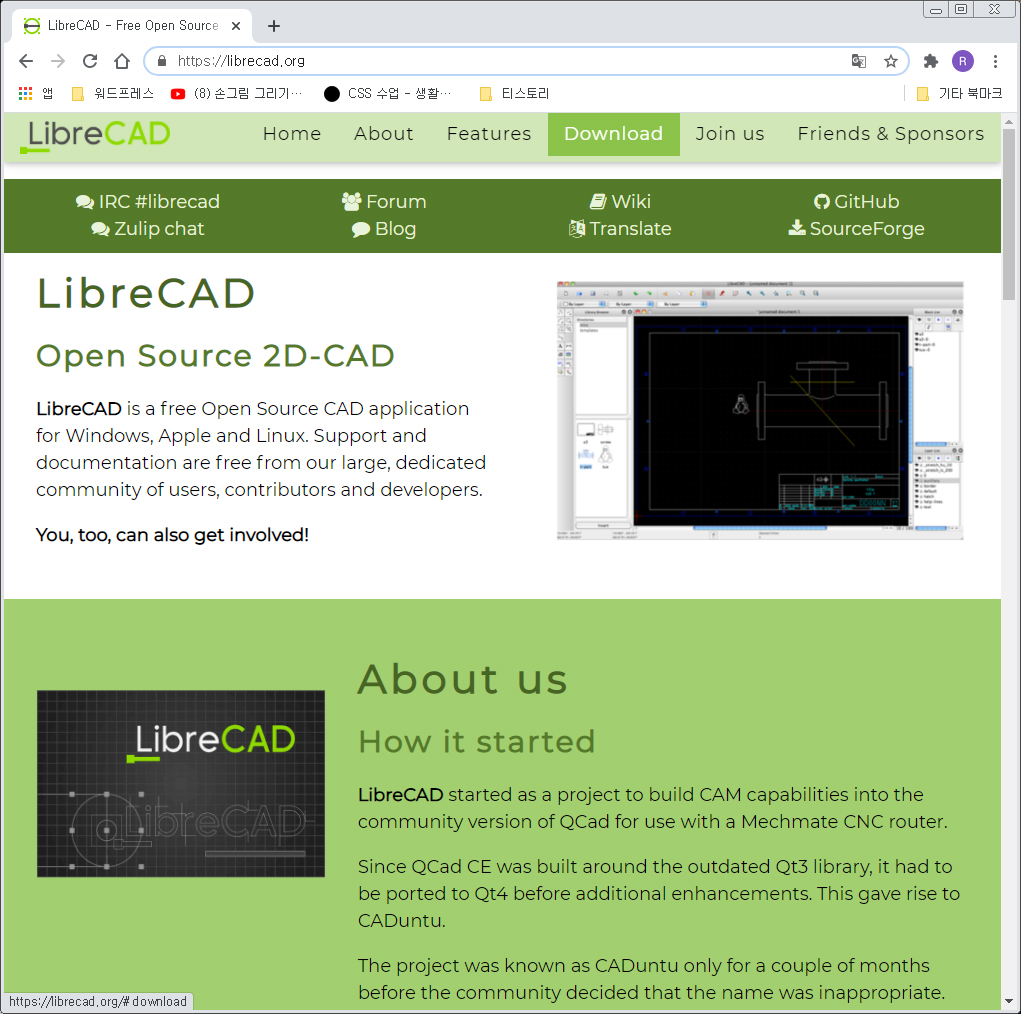Click the browser Back arrow
This screenshot has height=1014, width=1021.
point(26,61)
